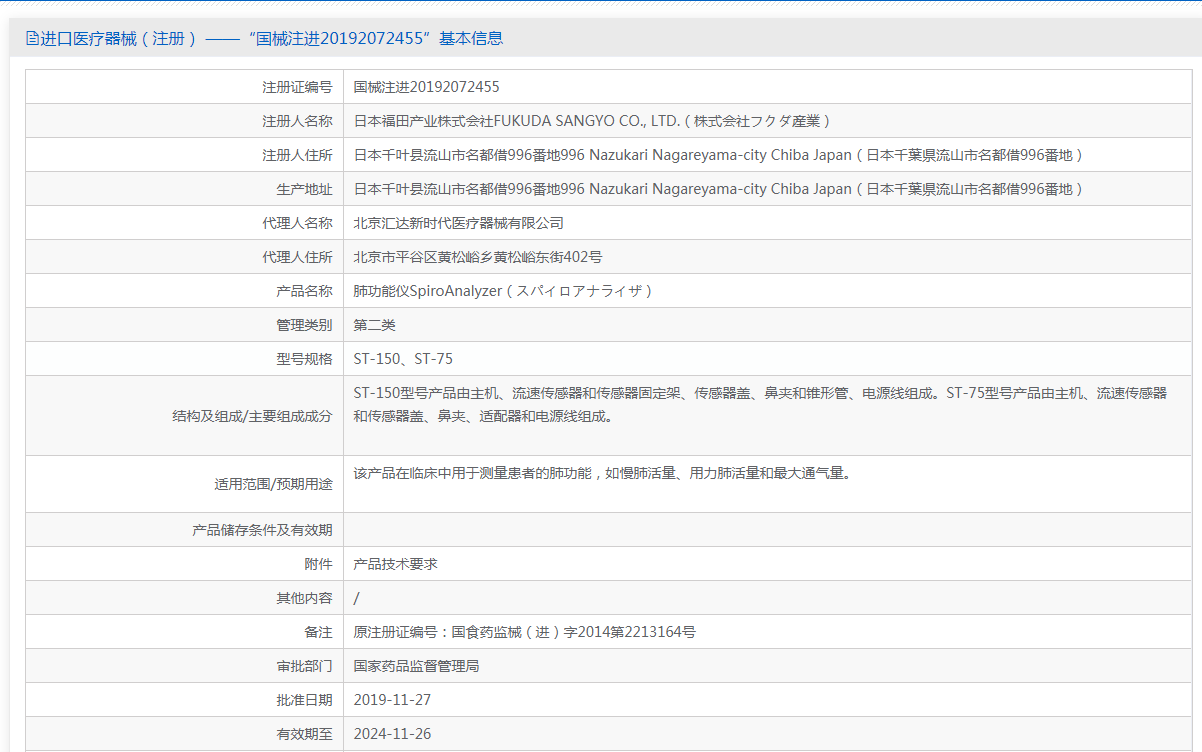Click the document icon beside the page title
Image resolution: width=1202 pixels, height=752 pixels.
(x=32, y=39)
